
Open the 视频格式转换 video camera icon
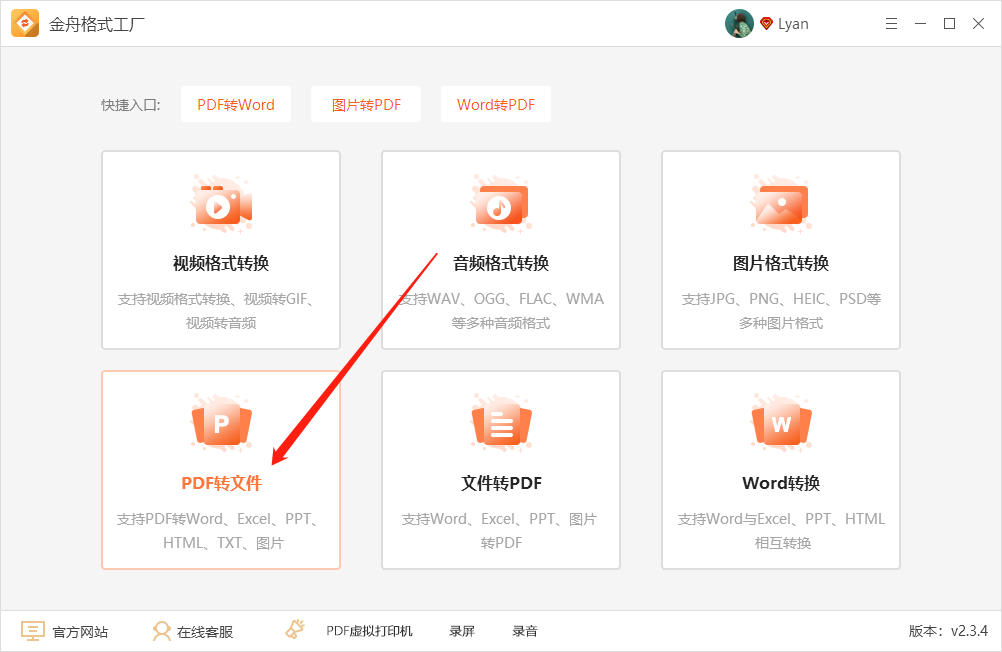point(220,203)
